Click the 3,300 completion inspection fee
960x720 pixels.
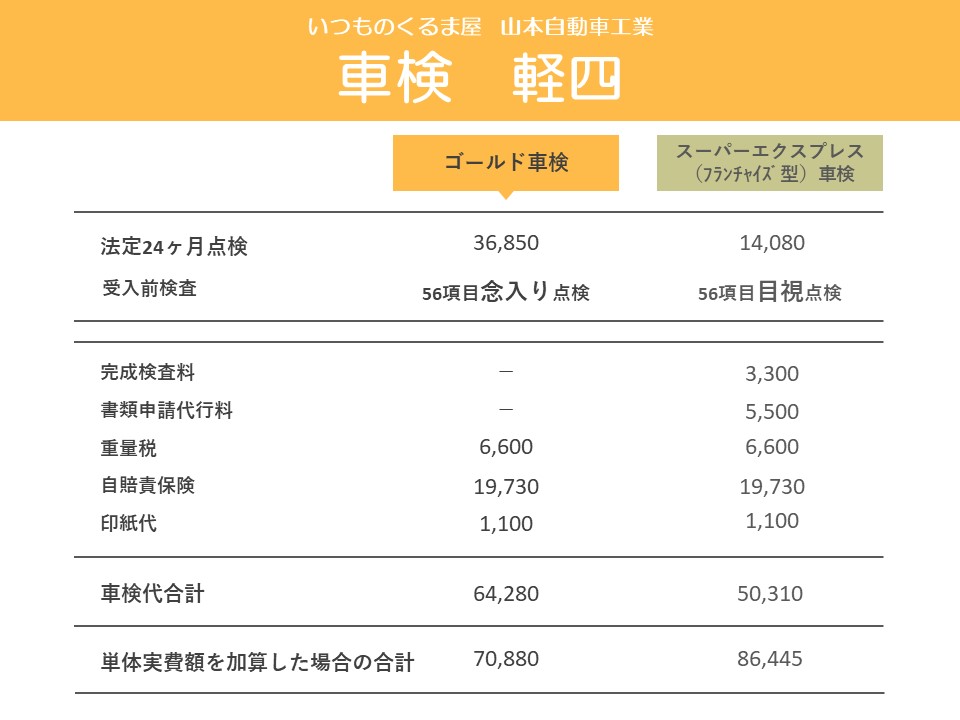(x=772, y=373)
